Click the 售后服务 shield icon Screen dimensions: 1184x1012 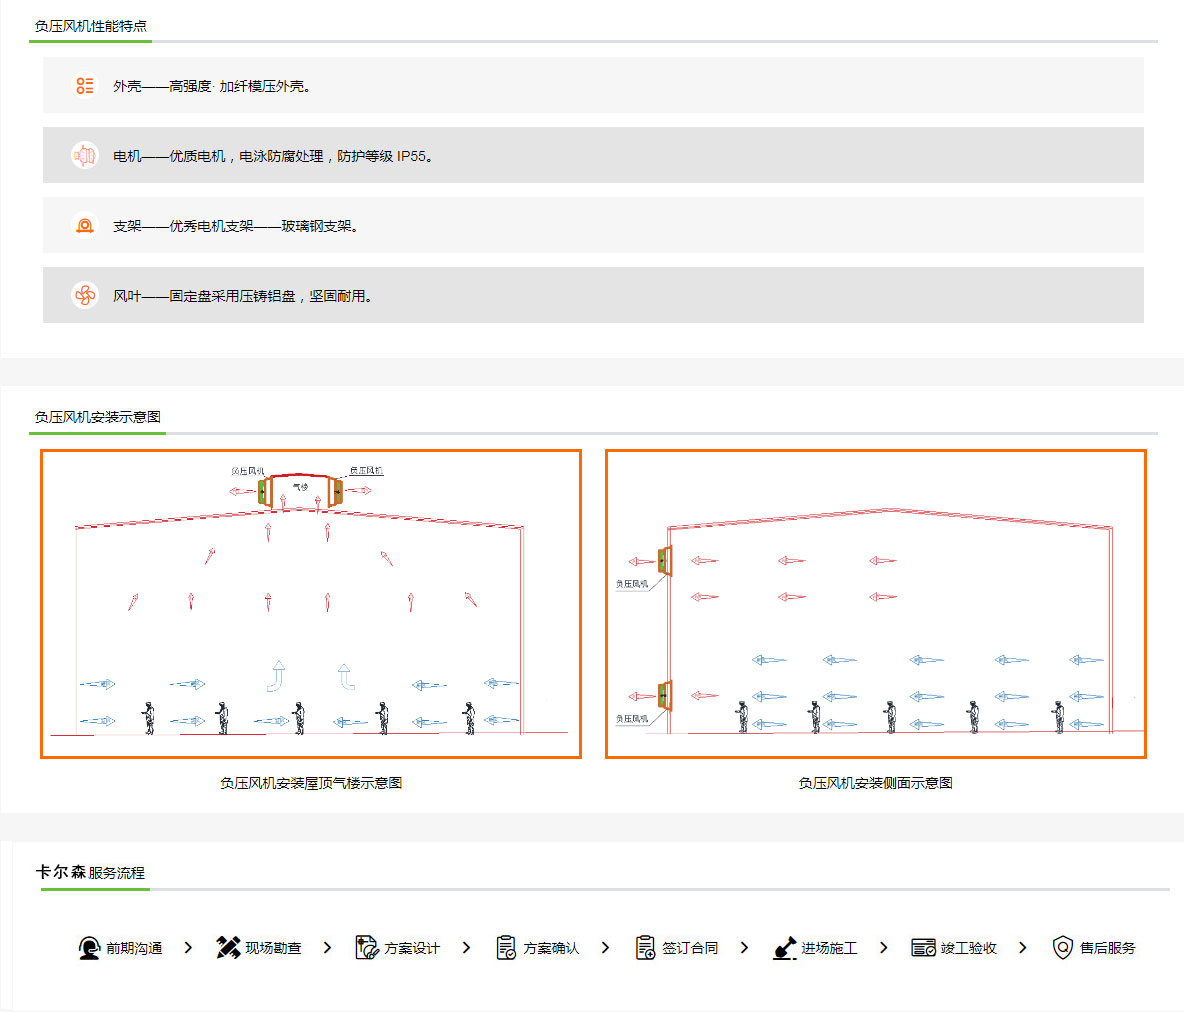pyautogui.click(x=1062, y=948)
